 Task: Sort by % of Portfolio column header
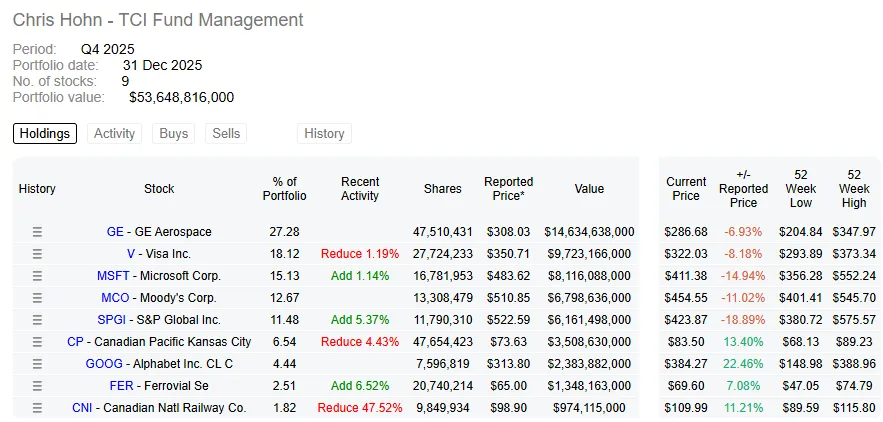285,189
